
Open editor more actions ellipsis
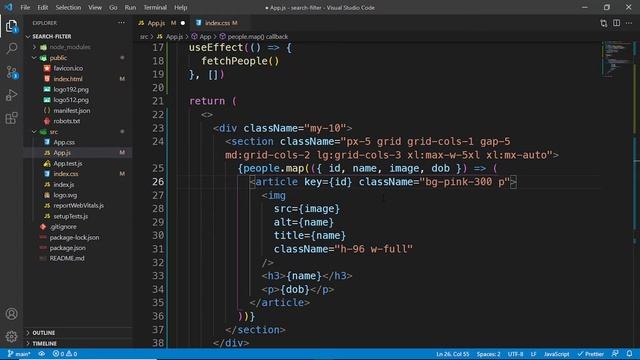tap(629, 23)
